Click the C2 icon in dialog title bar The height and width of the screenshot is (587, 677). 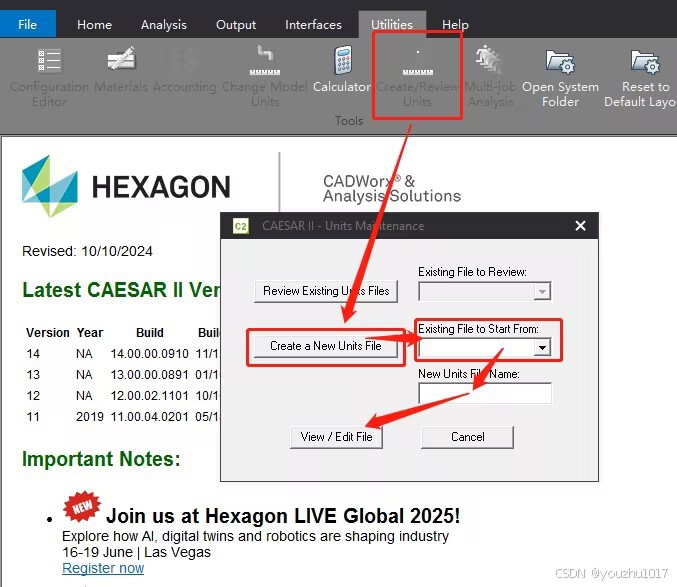(x=241, y=226)
